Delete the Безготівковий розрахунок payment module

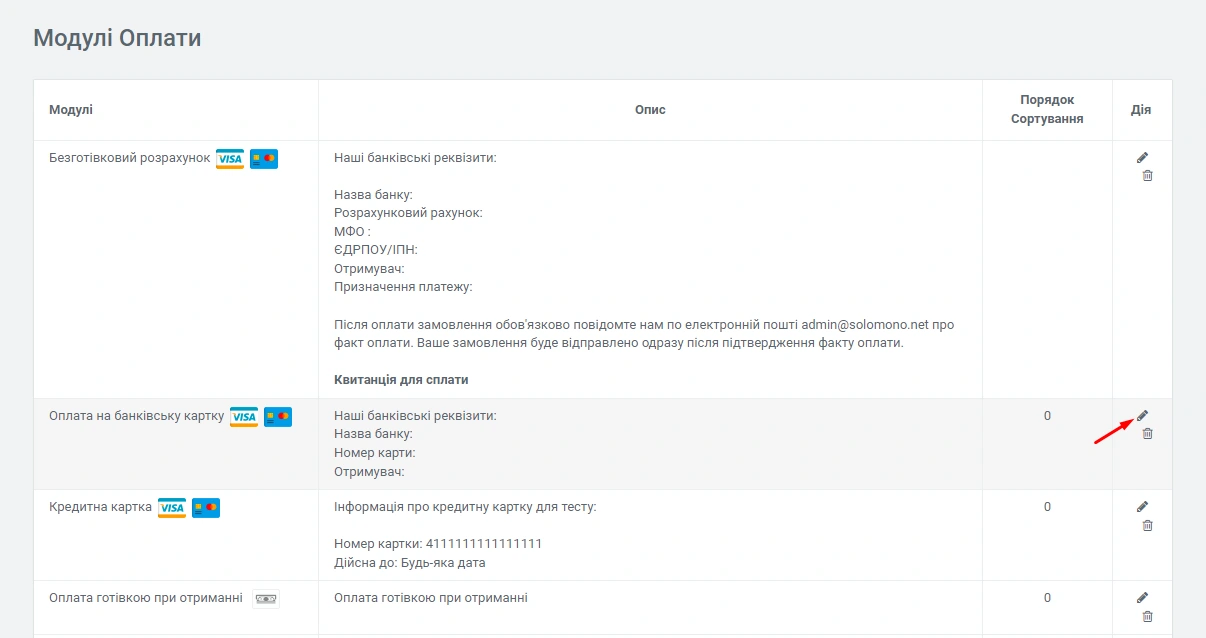(x=1147, y=176)
